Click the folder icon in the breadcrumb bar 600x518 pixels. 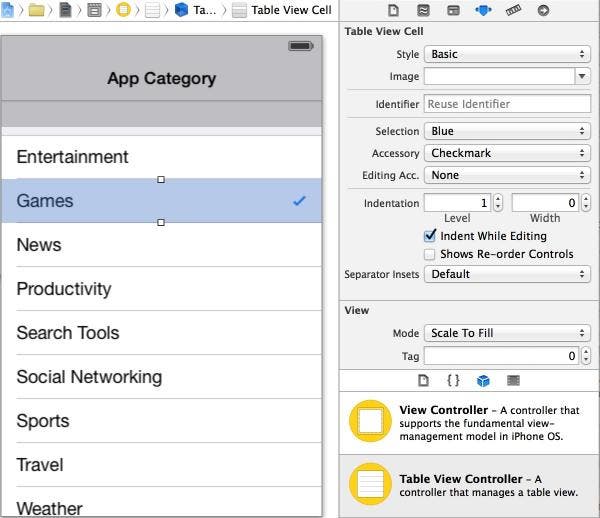tap(37, 10)
